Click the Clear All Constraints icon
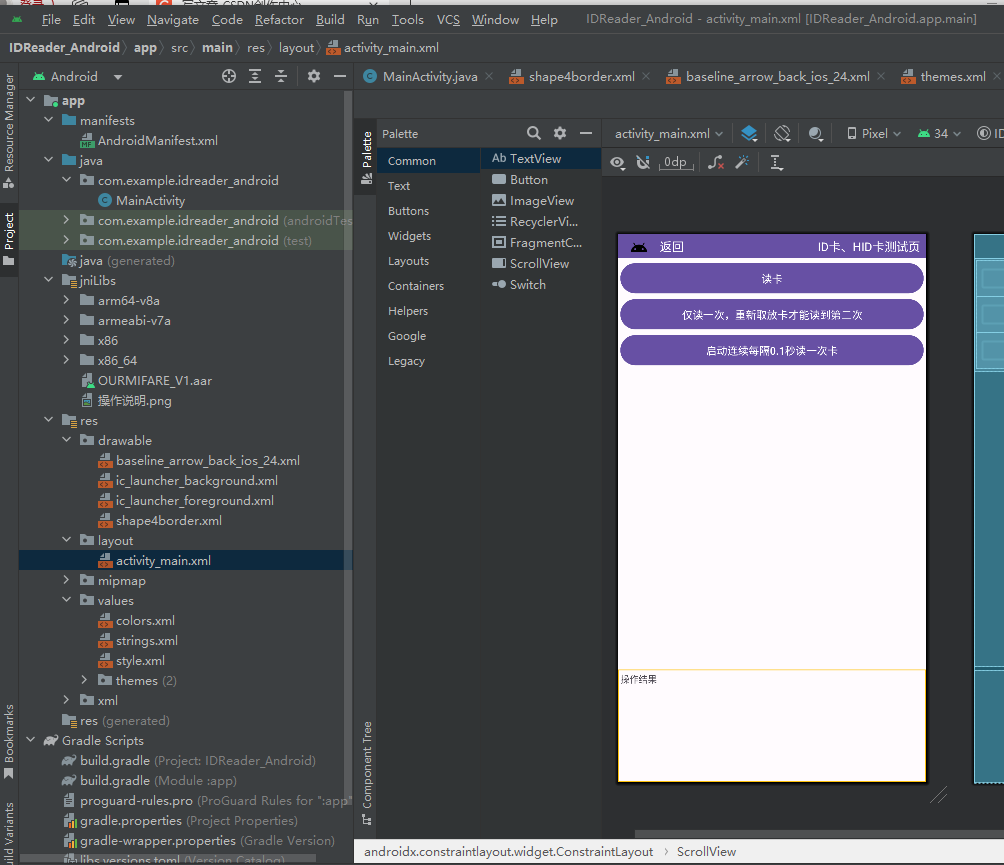The width and height of the screenshot is (1004, 865). click(x=716, y=162)
